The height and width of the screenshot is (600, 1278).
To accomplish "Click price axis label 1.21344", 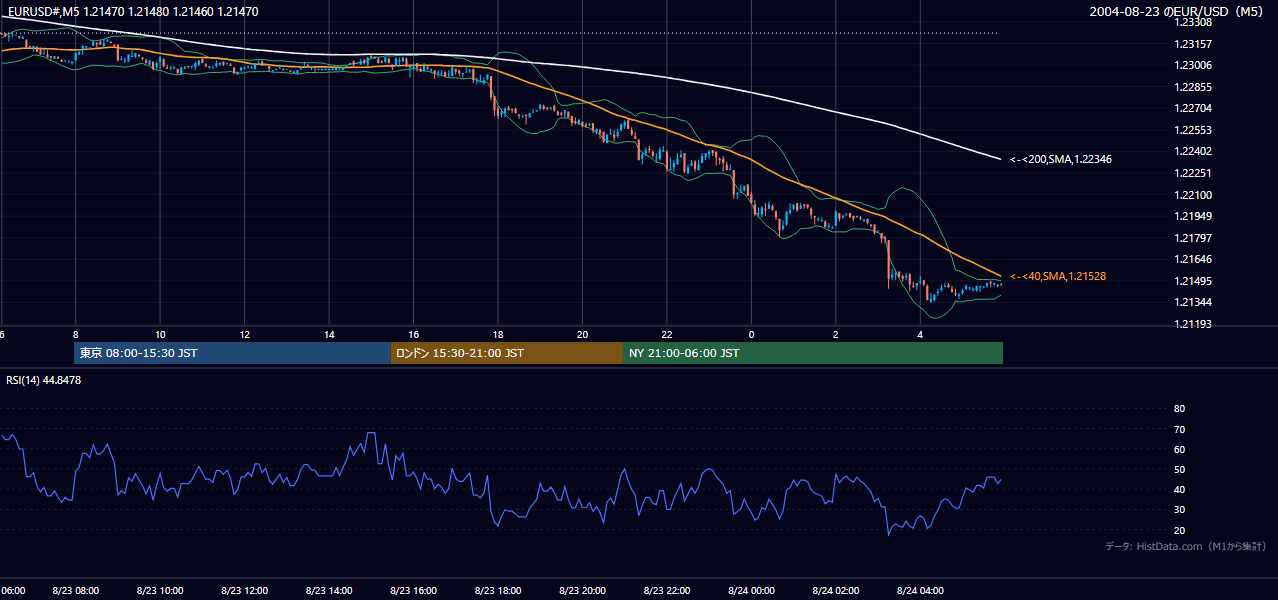I will (1192, 302).
